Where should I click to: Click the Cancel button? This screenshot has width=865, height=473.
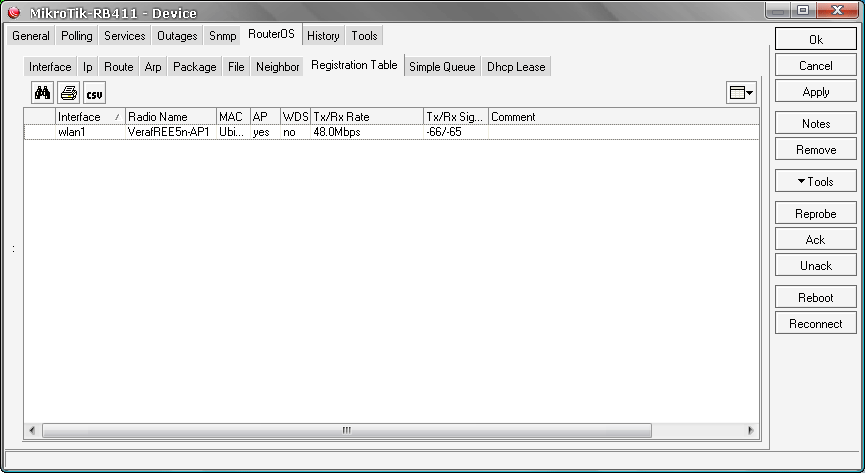[x=815, y=66]
